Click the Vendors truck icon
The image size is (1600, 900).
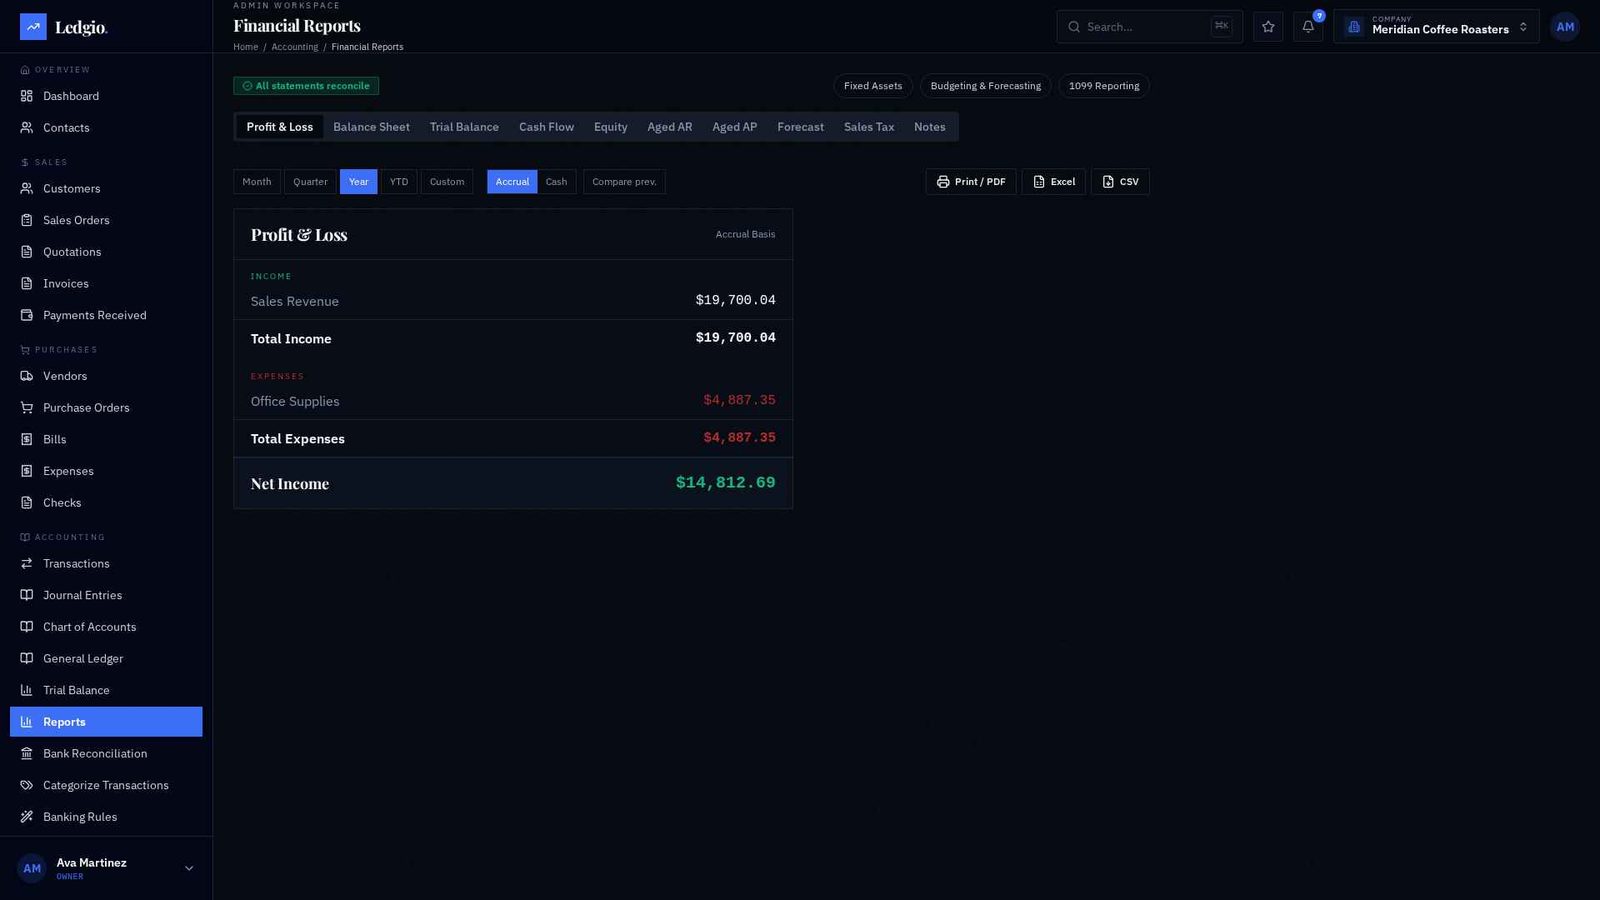[x=27, y=376]
